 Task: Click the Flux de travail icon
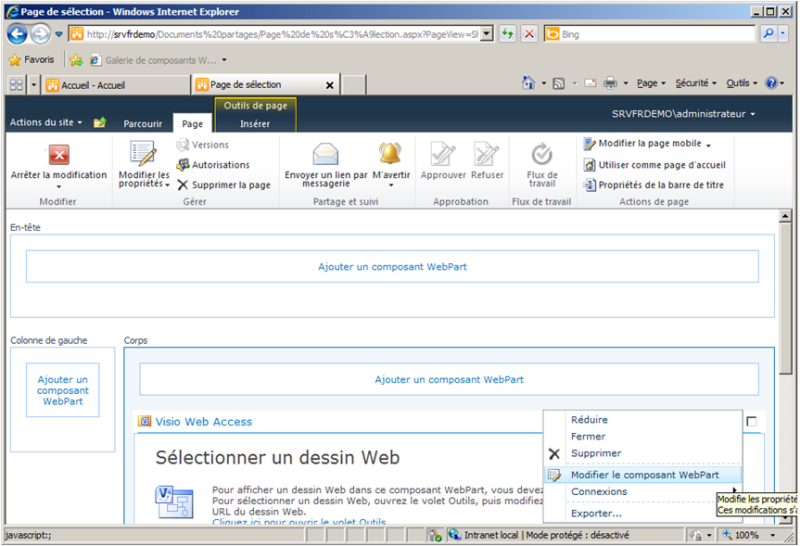click(x=542, y=154)
